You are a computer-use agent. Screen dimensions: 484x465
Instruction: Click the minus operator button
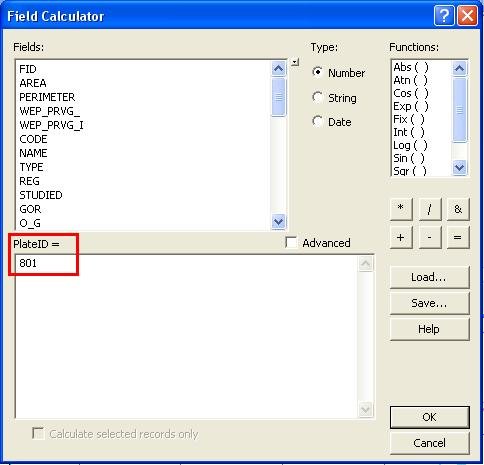coord(429,237)
